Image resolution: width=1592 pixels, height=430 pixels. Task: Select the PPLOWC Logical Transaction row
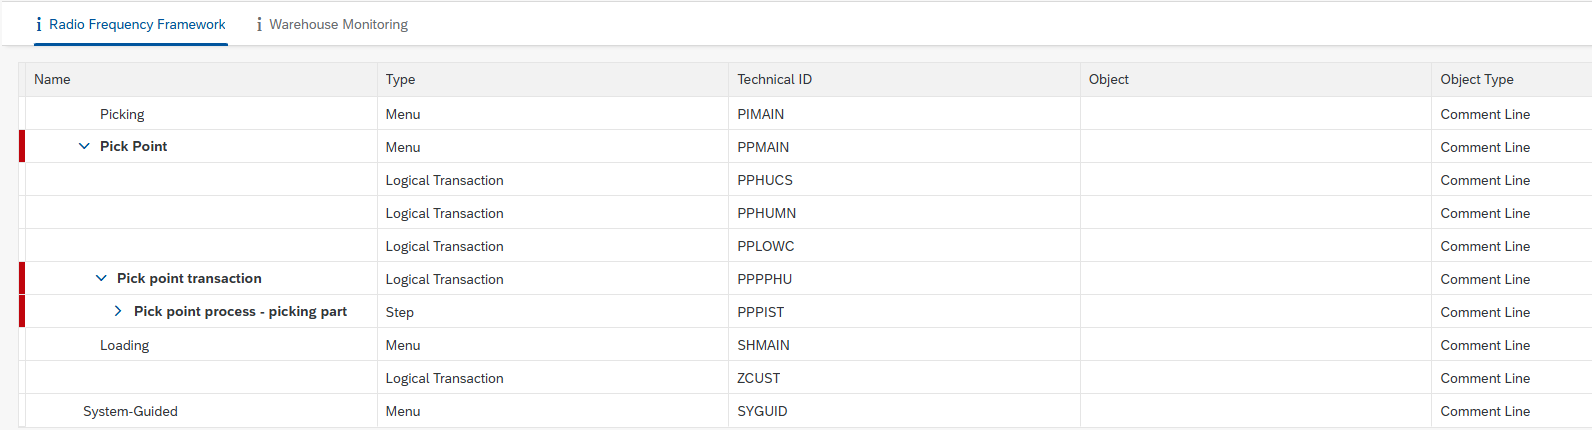coord(806,246)
